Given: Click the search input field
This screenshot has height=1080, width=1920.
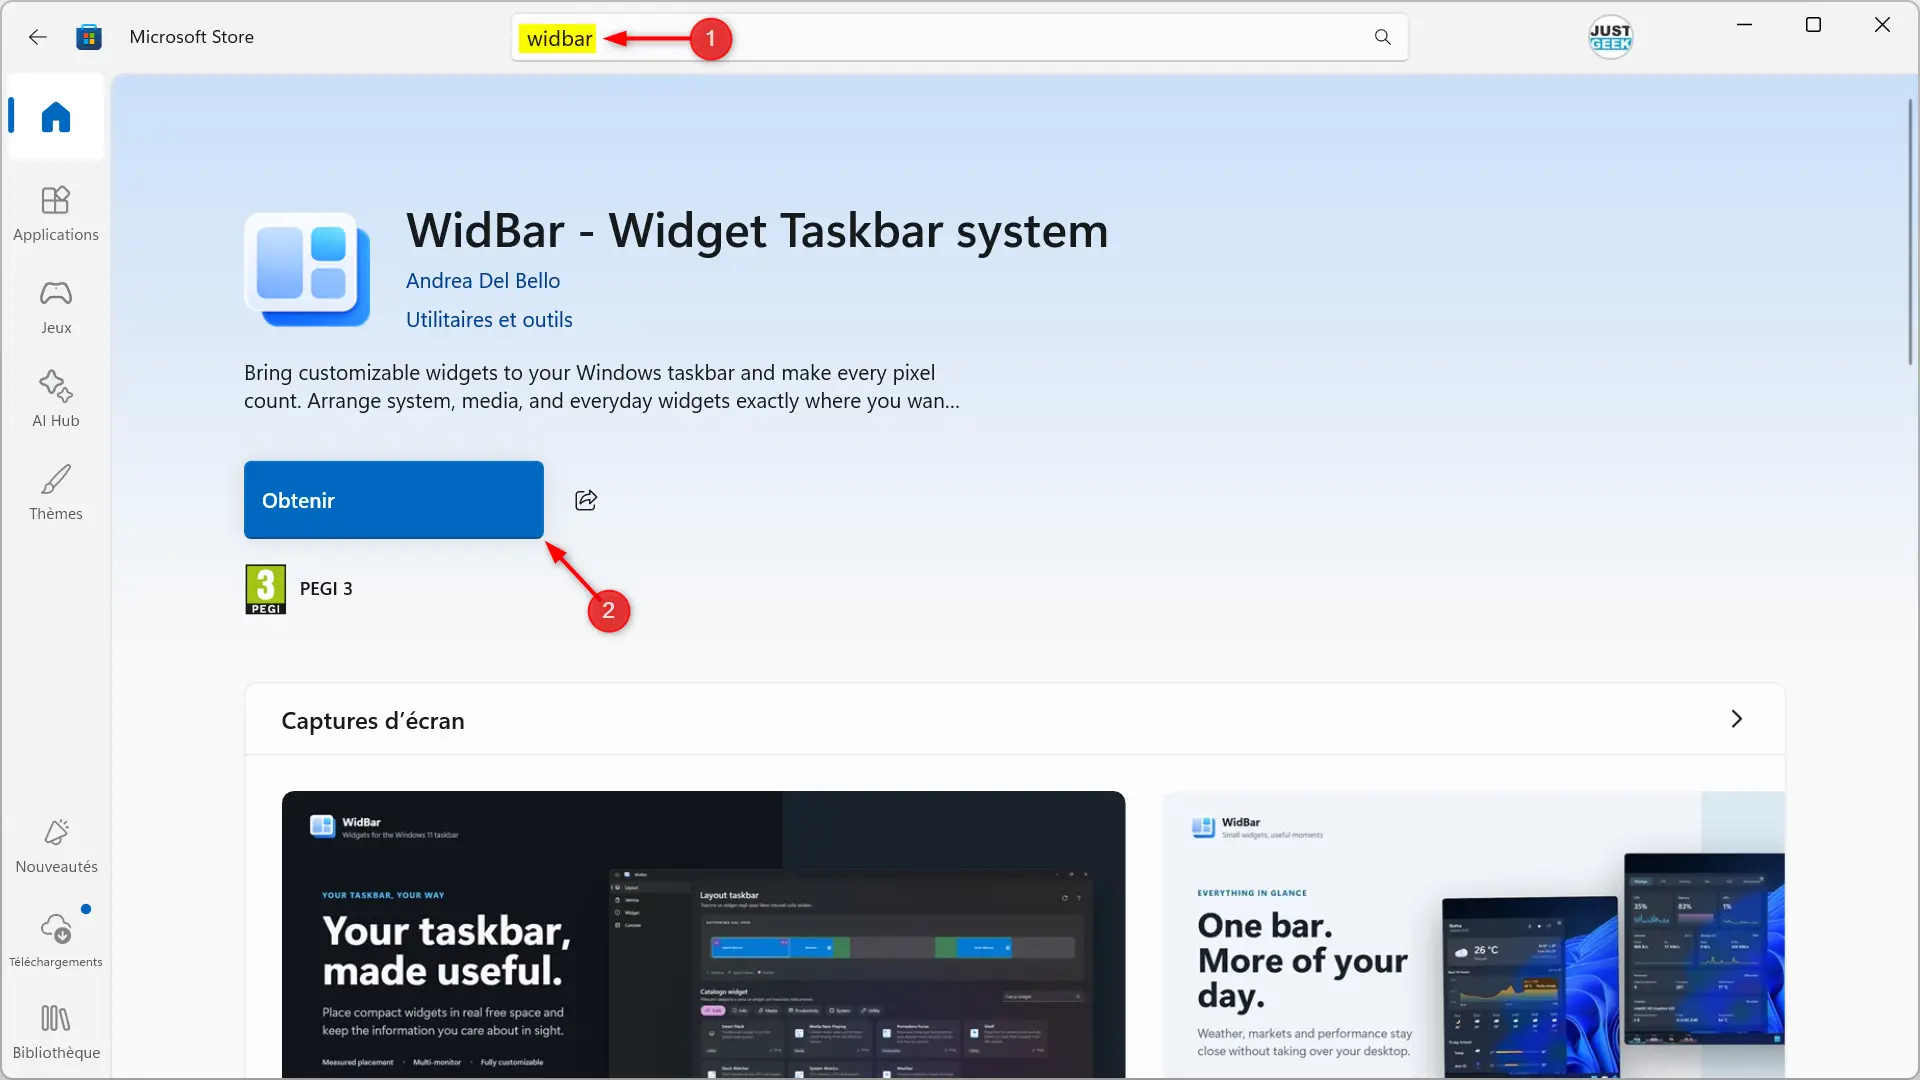Looking at the screenshot, I should click(960, 38).
